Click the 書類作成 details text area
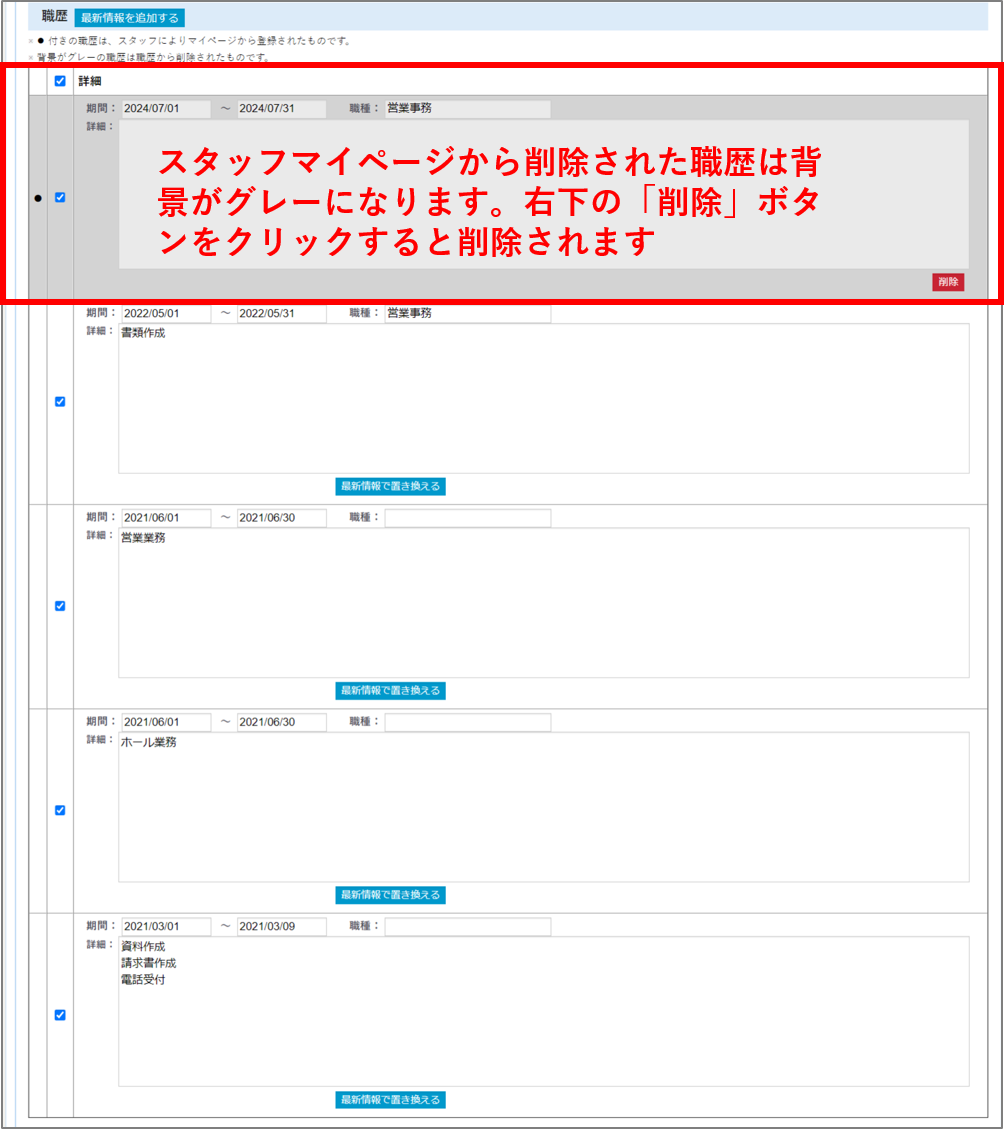 pos(544,398)
